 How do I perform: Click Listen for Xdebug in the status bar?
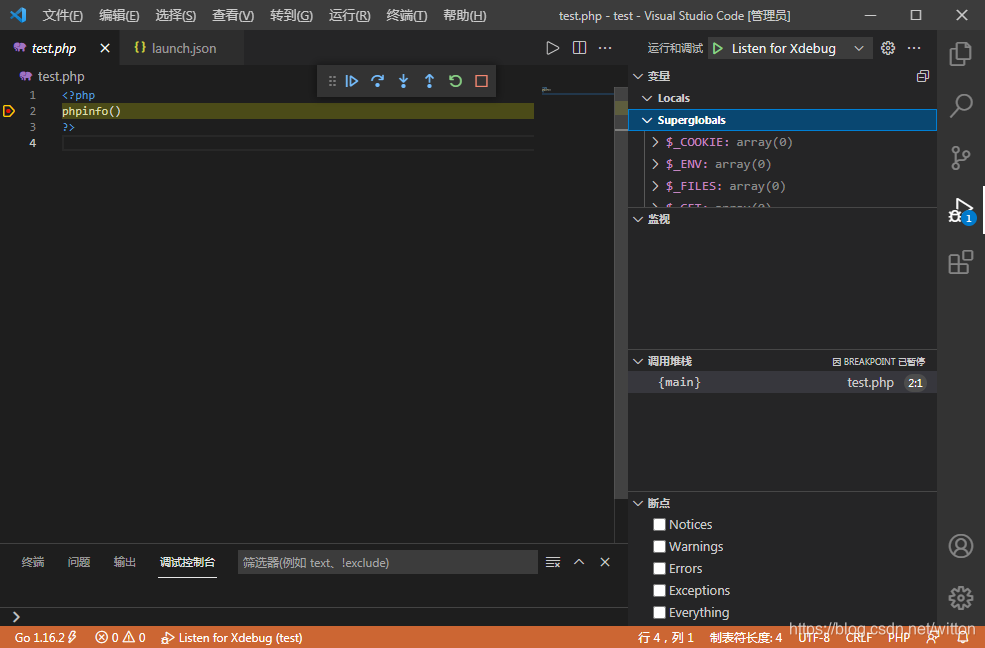231,636
